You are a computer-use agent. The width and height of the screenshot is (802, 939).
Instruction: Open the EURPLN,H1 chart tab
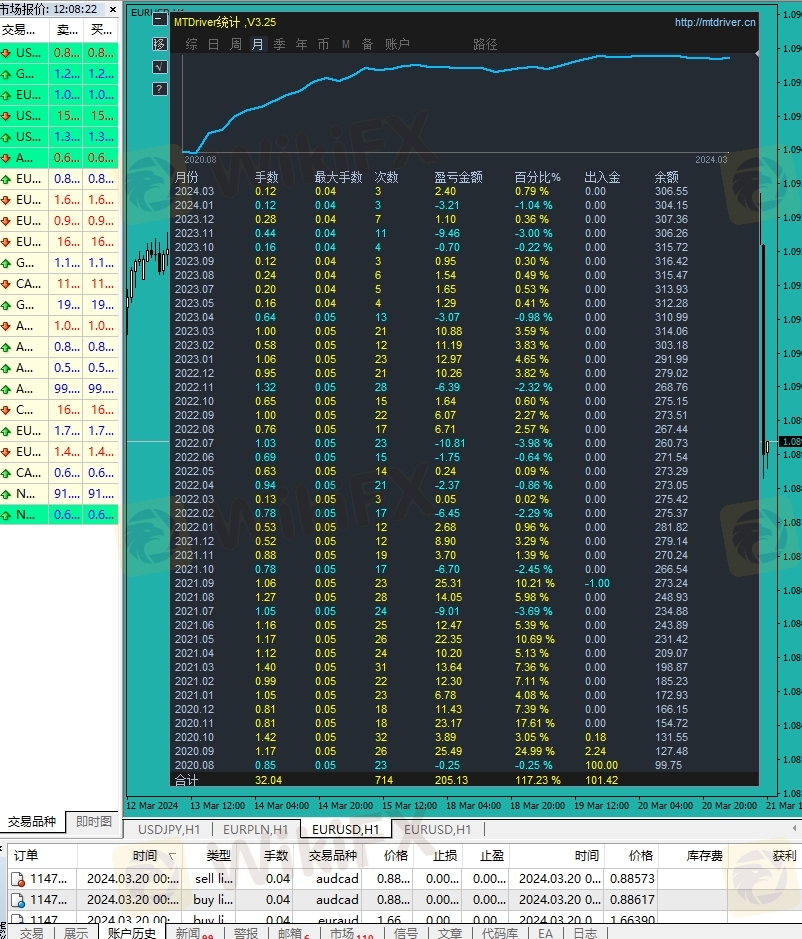tap(256, 829)
